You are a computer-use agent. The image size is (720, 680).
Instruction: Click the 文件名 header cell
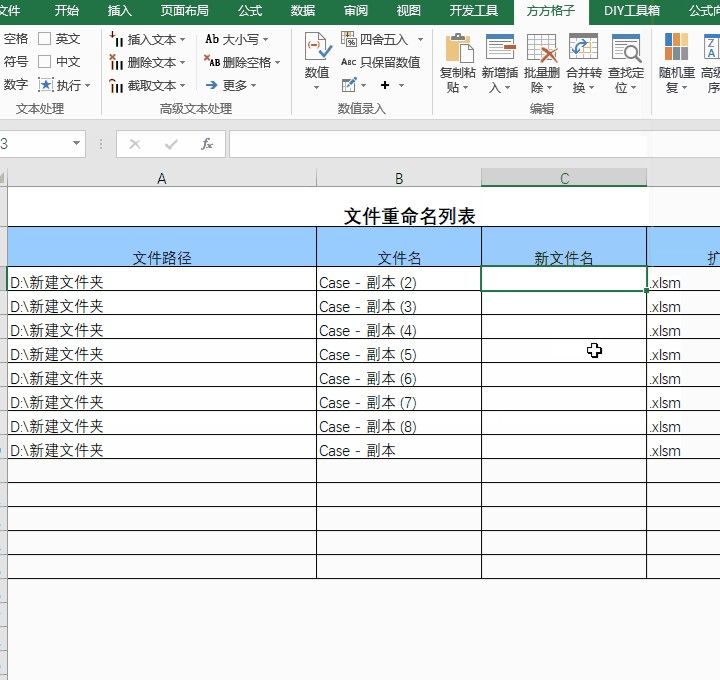point(399,247)
